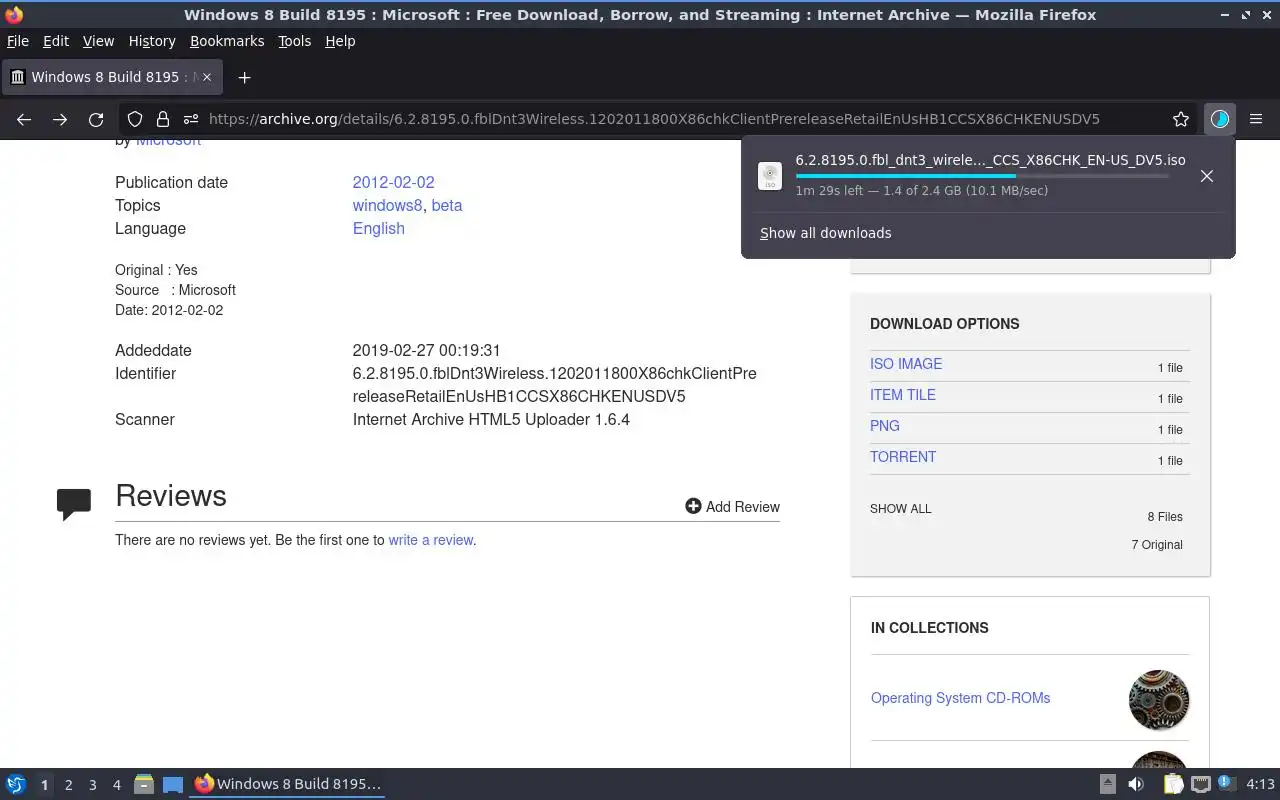
Task: Click the Reviews heading
Action: click(x=171, y=496)
